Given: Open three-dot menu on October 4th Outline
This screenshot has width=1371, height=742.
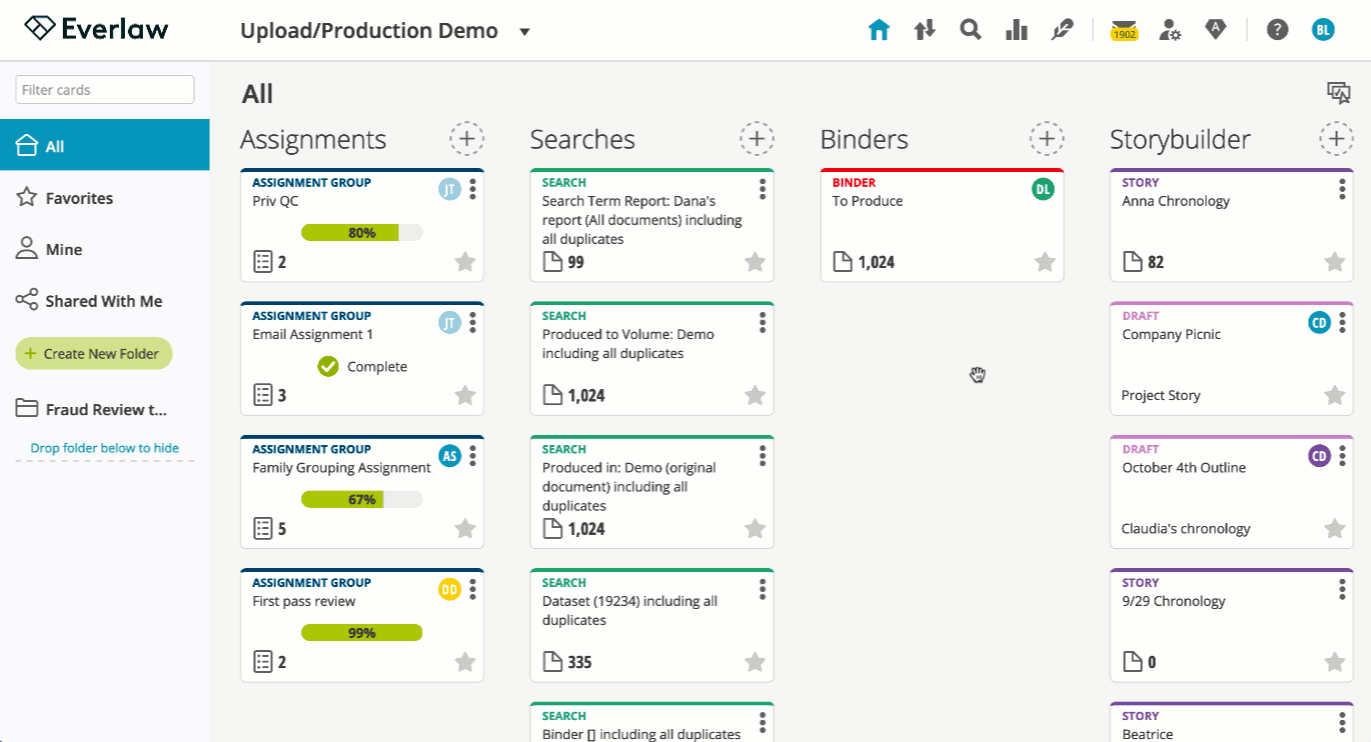Looking at the screenshot, I should (1343, 455).
